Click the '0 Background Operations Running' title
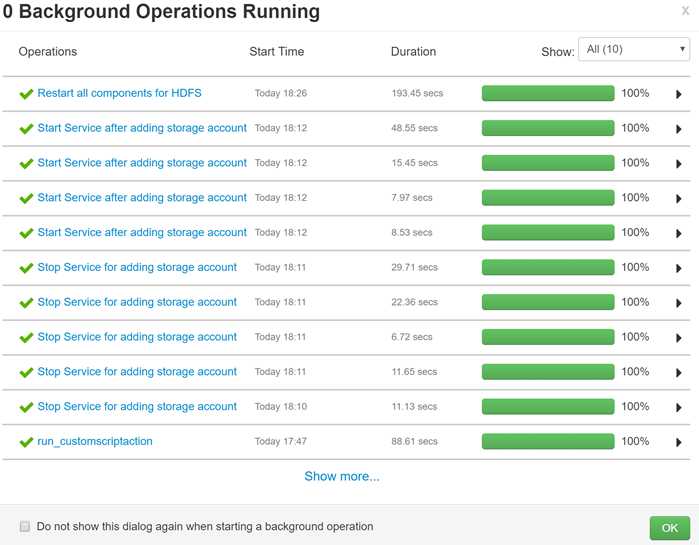699x545 pixels. coord(161,12)
